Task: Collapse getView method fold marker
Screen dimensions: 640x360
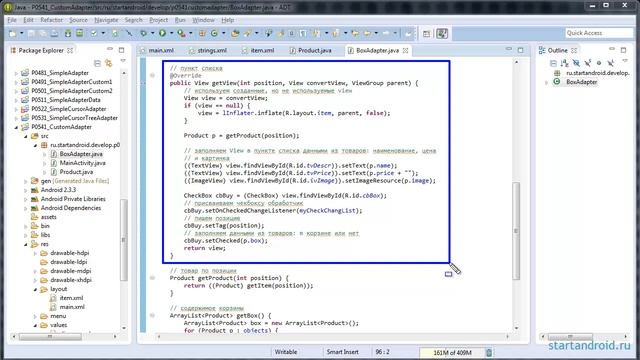Action: pyautogui.click(x=152, y=75)
